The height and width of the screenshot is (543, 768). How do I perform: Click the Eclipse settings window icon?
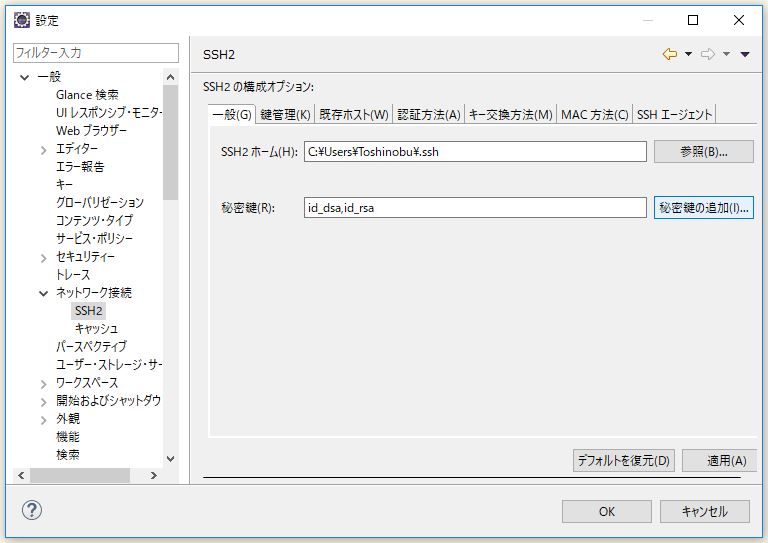(22, 20)
